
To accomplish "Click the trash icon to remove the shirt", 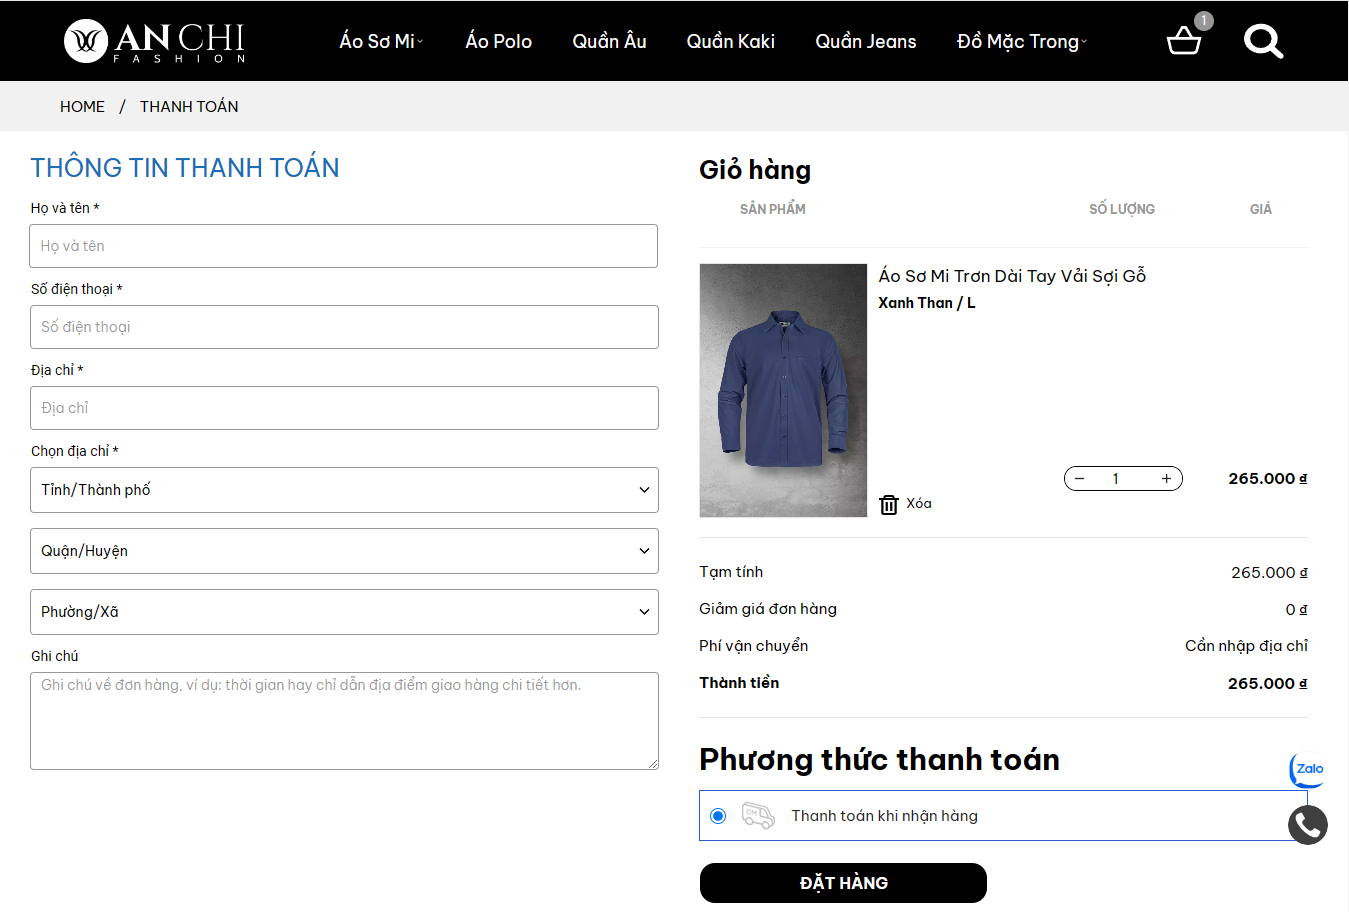I will coord(888,503).
